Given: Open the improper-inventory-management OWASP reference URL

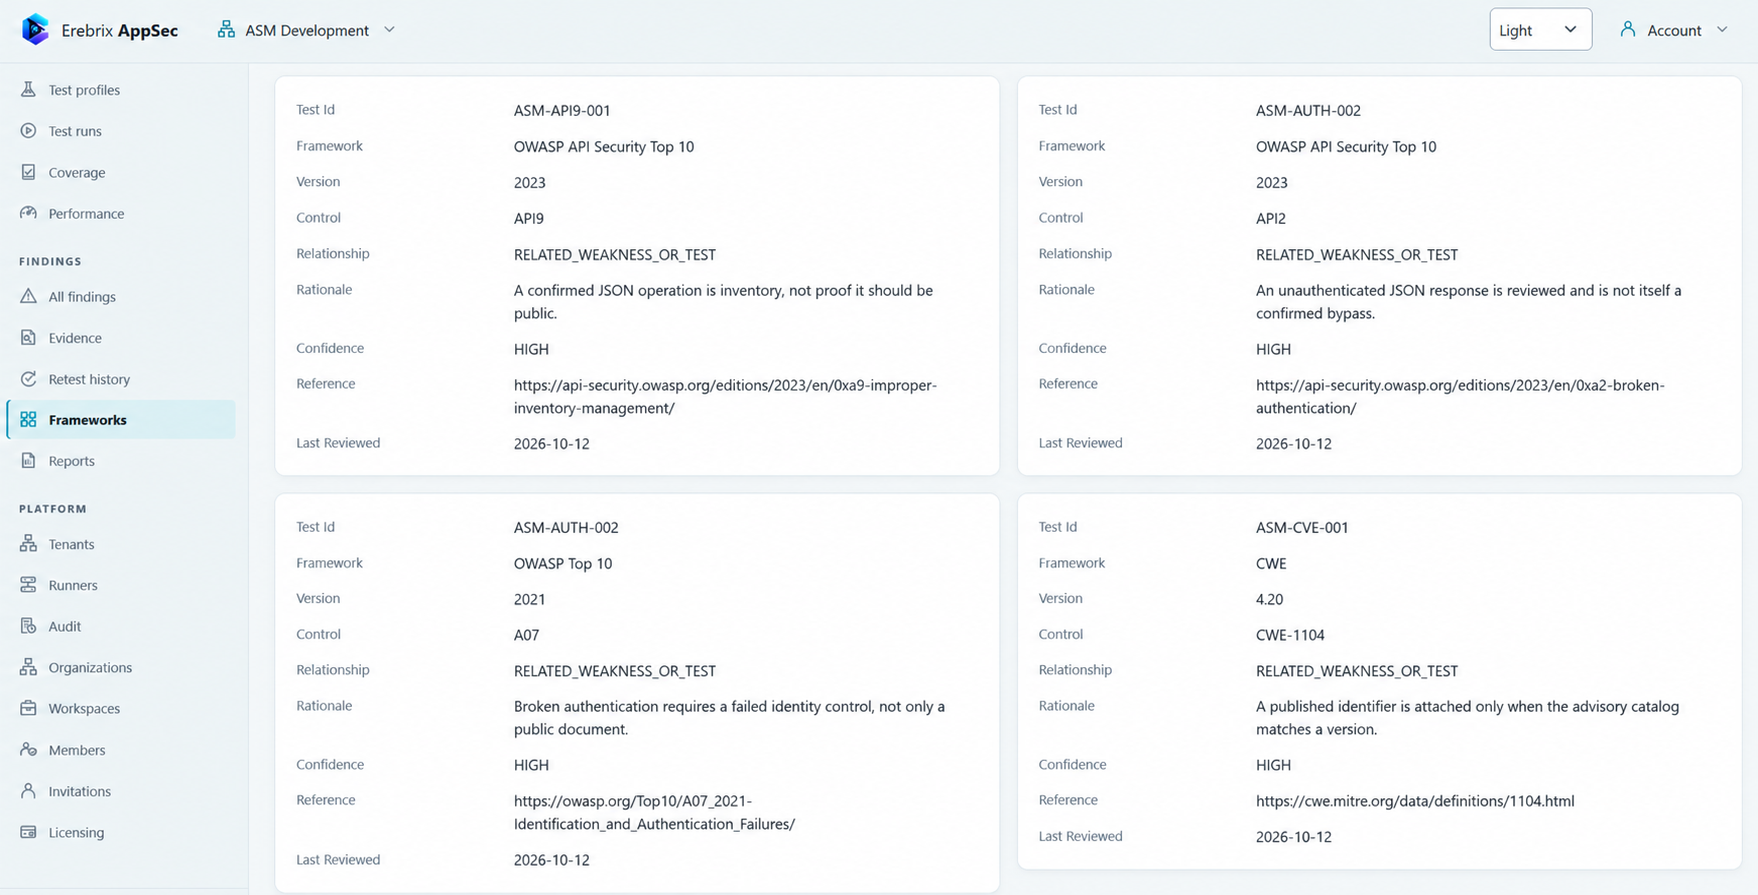Looking at the screenshot, I should click(725, 396).
